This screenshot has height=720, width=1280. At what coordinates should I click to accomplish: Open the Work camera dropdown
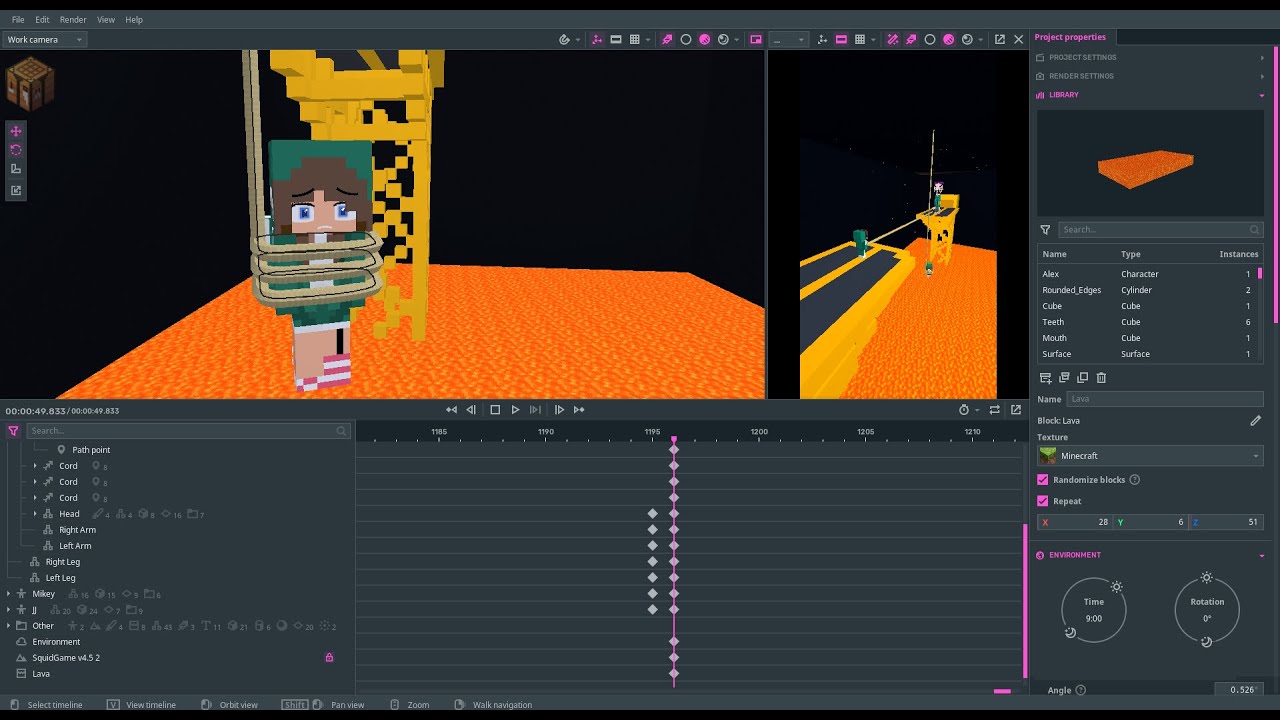point(45,40)
